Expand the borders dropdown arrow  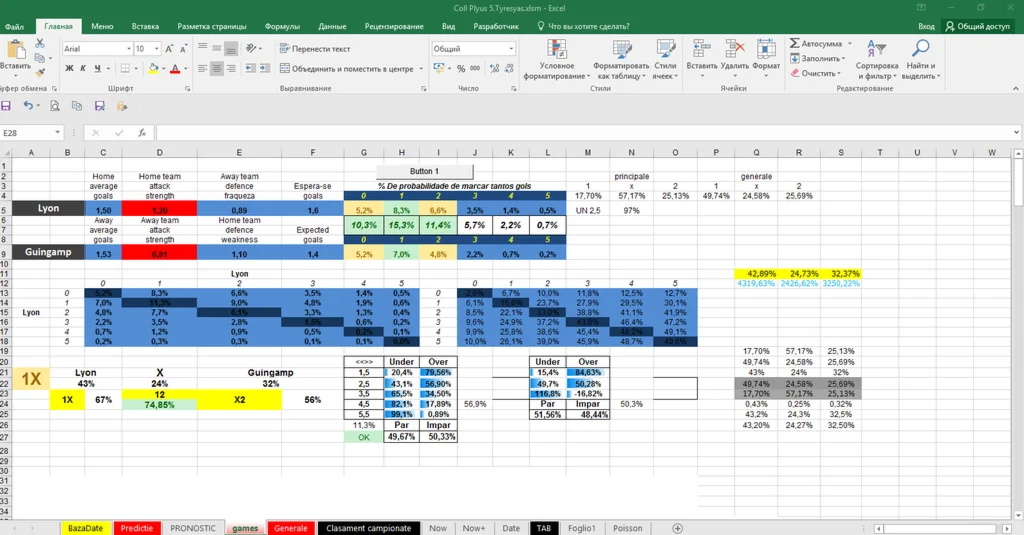tap(136, 69)
